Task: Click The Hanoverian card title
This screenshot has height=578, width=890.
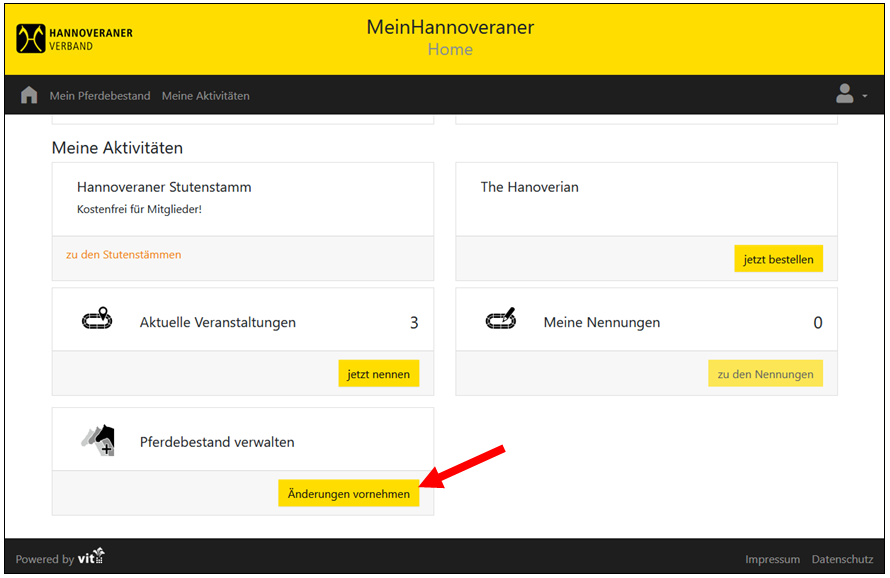Action: [x=530, y=187]
